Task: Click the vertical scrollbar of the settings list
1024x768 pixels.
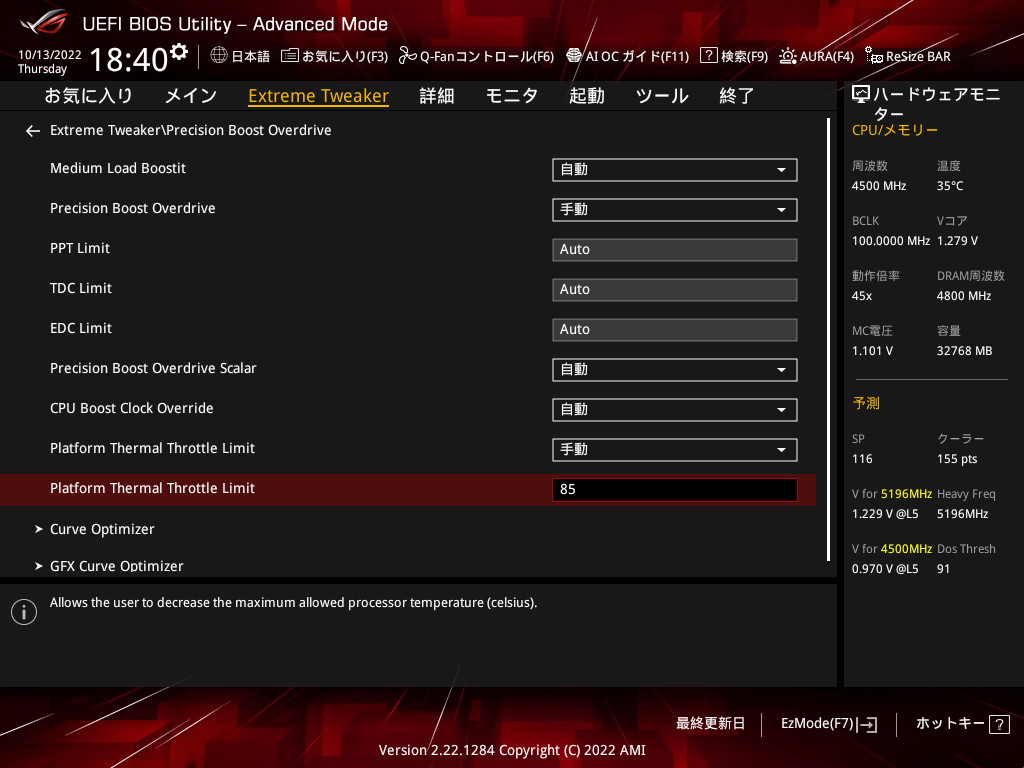Action: click(x=828, y=340)
